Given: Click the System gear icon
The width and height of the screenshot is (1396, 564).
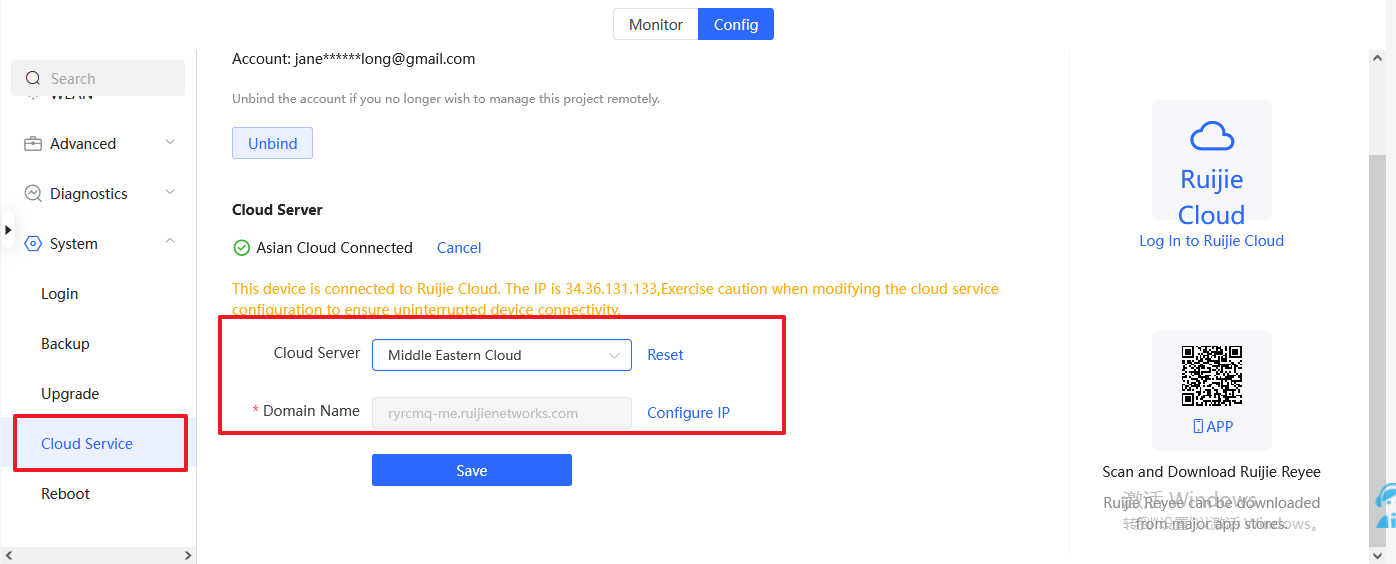Looking at the screenshot, I should point(33,244).
